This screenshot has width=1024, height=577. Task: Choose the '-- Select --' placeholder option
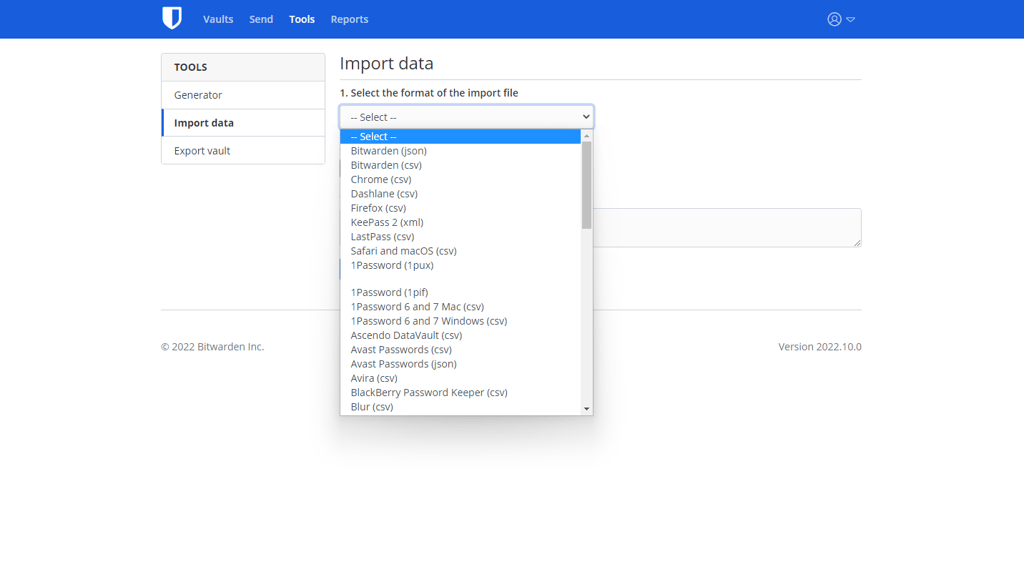click(x=460, y=136)
